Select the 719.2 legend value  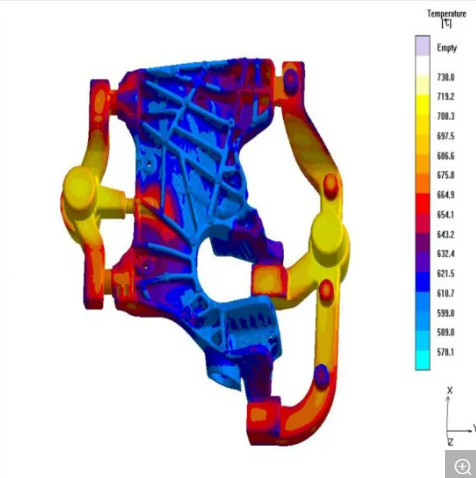click(x=446, y=97)
